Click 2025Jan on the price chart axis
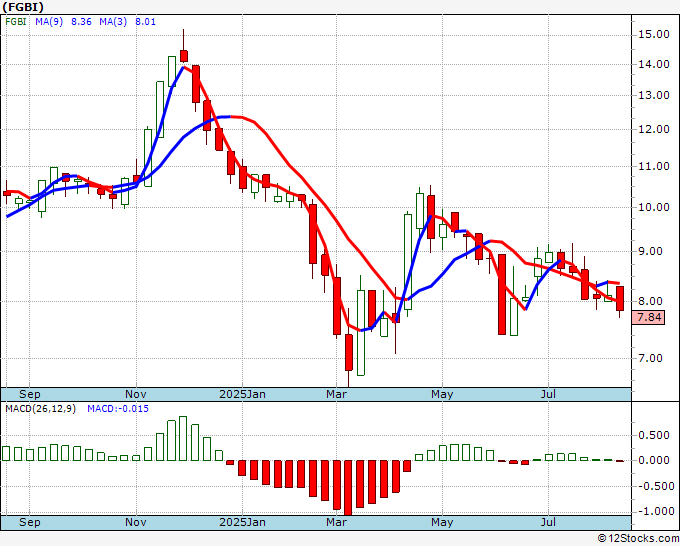 click(x=242, y=394)
